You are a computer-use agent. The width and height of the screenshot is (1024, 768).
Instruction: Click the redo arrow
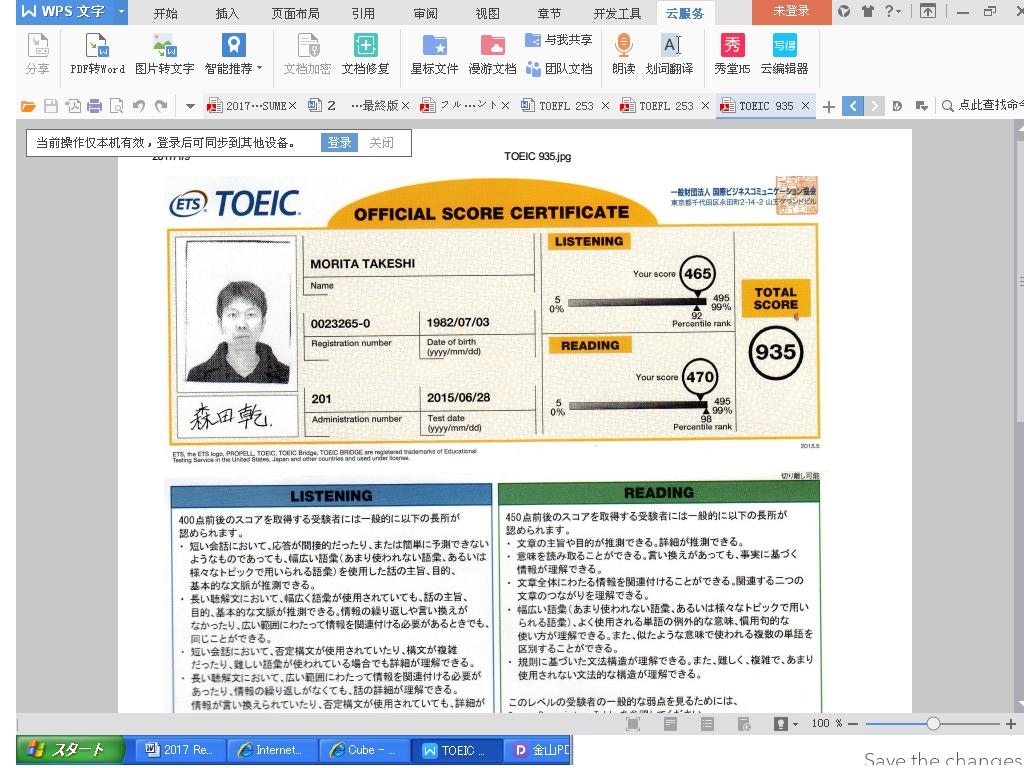pos(161,106)
